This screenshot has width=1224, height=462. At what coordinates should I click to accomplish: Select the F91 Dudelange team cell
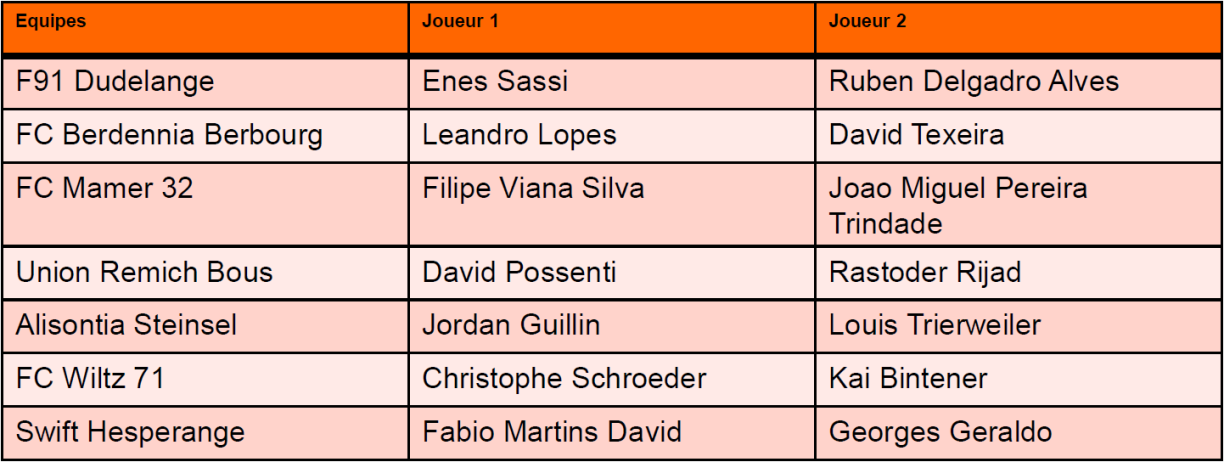point(115,81)
